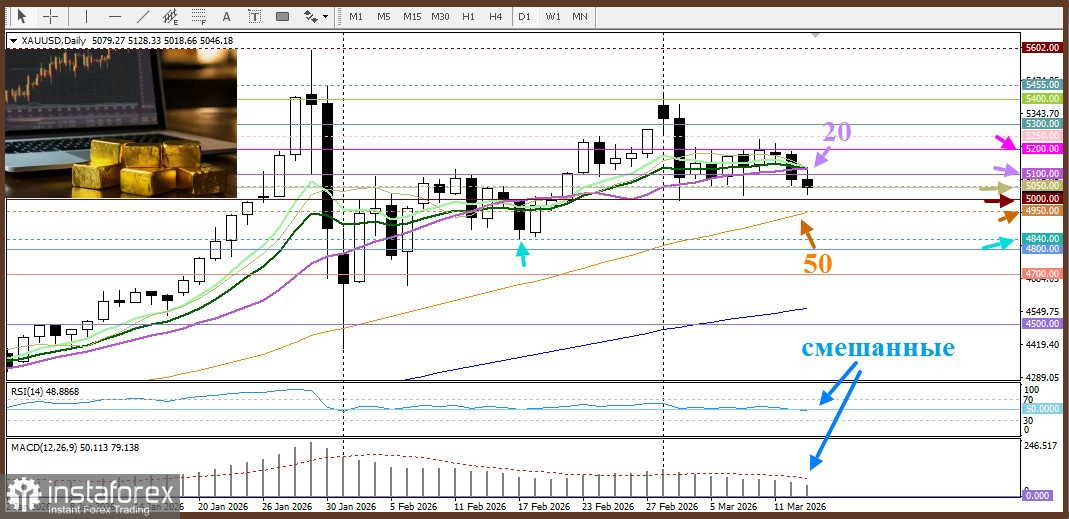The width and height of the screenshot is (1069, 519).
Task: Select the Trendline drawing tool
Action: pos(144,16)
